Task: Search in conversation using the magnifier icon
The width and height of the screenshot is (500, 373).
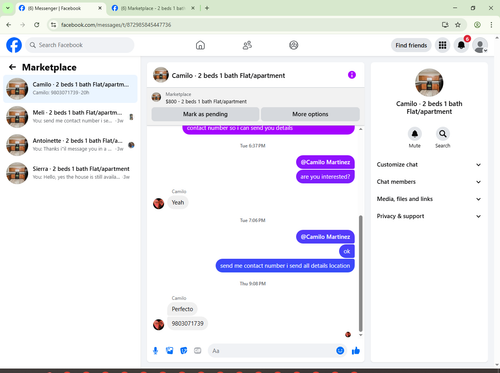Action: (x=443, y=134)
